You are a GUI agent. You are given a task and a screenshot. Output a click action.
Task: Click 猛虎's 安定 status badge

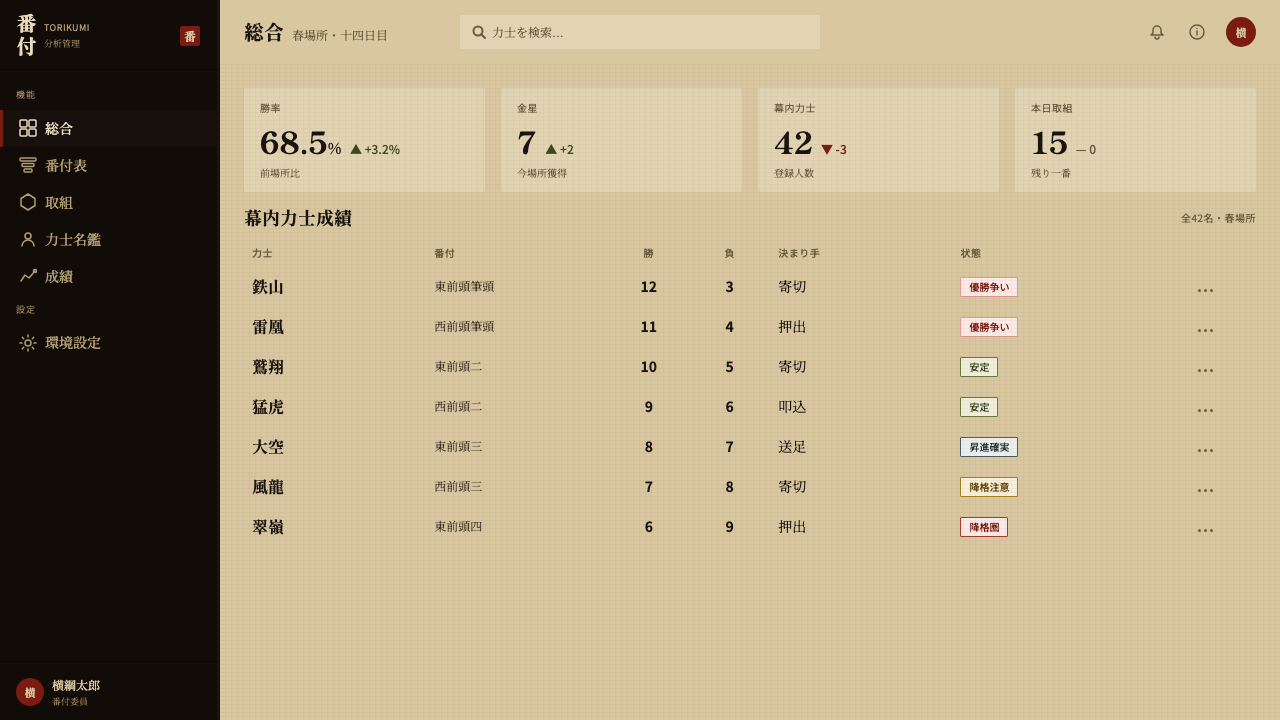coord(979,407)
